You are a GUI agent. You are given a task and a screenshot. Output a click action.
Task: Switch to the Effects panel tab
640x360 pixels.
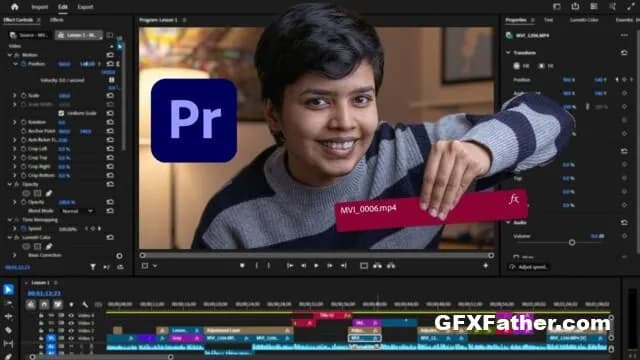[57, 20]
